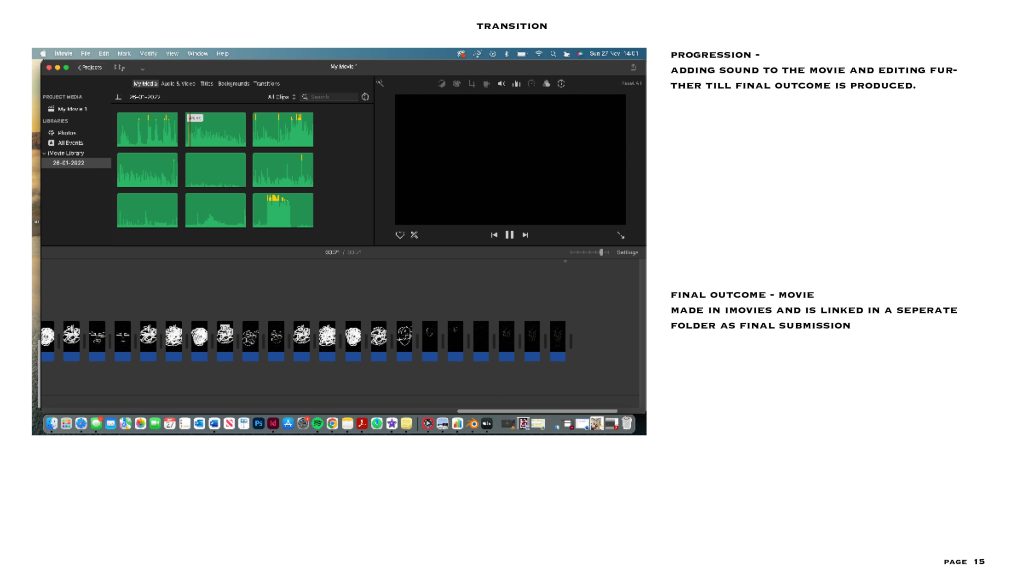Click the share export icon in title bar

click(633, 67)
